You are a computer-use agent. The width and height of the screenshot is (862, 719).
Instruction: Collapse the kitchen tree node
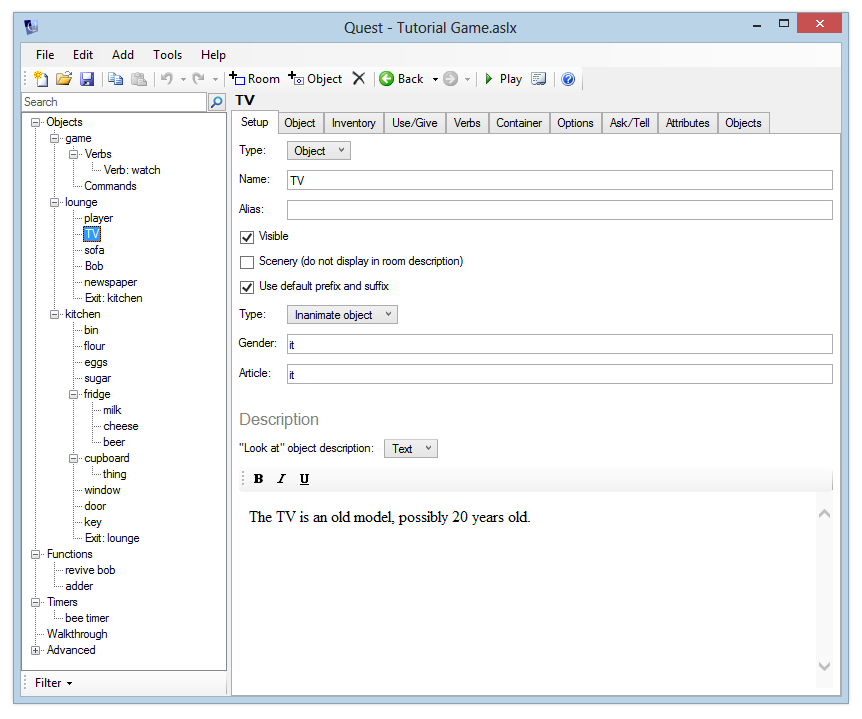point(54,314)
